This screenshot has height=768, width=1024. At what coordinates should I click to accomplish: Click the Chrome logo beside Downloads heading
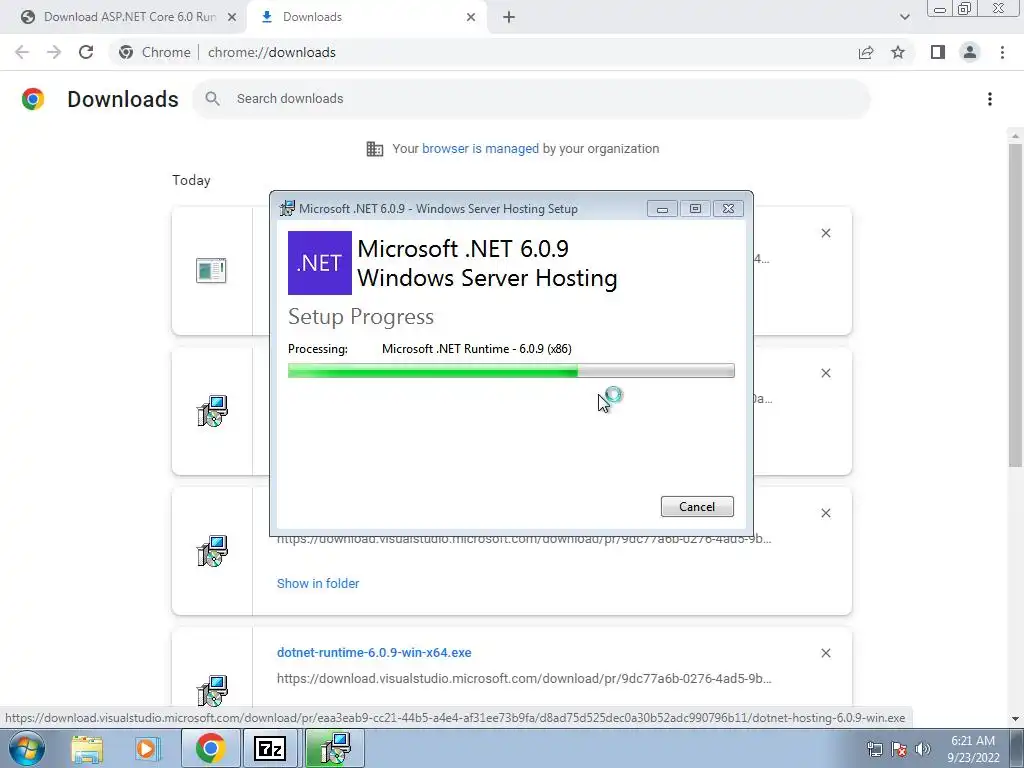pyautogui.click(x=33, y=99)
